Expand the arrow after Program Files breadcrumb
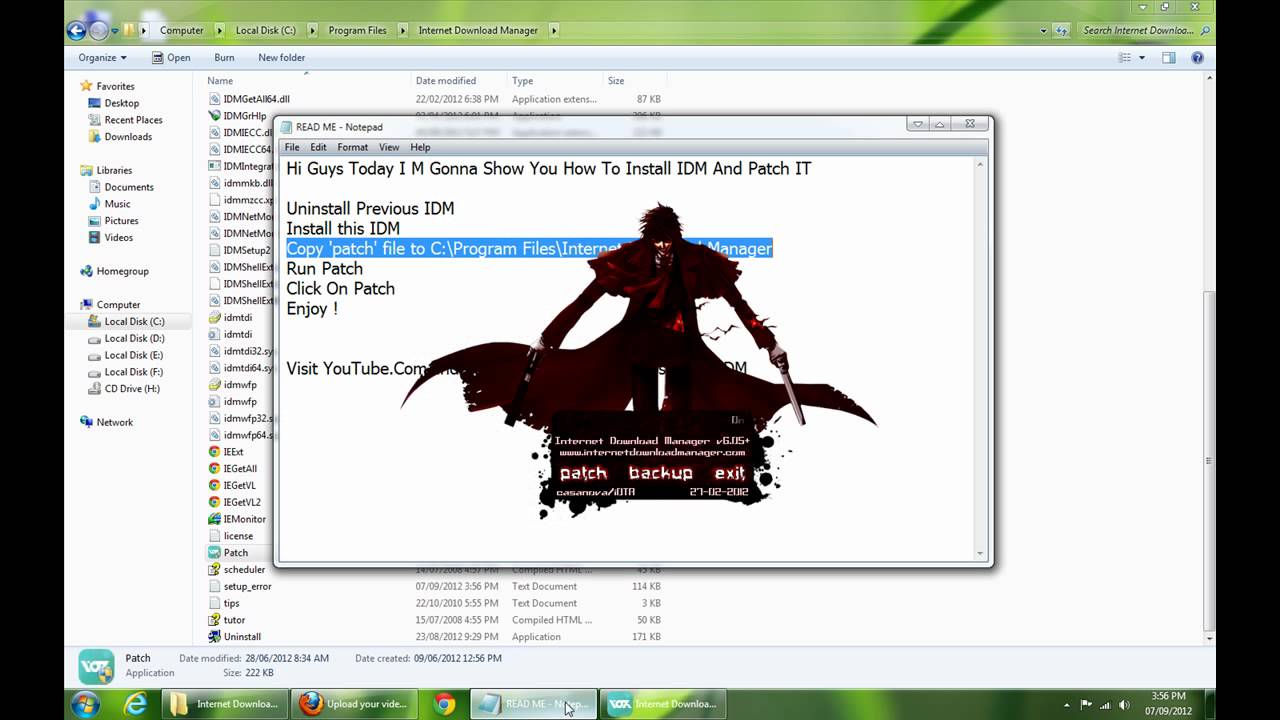Screen dimensions: 1280x720 tap(401, 30)
